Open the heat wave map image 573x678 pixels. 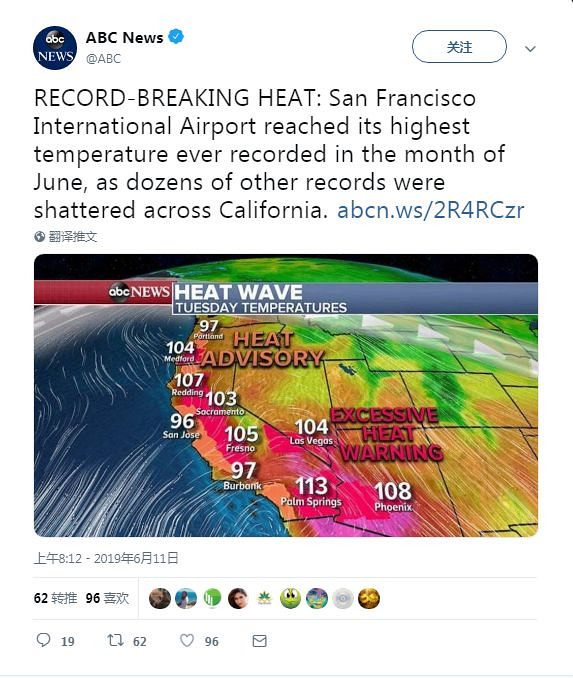pos(286,396)
